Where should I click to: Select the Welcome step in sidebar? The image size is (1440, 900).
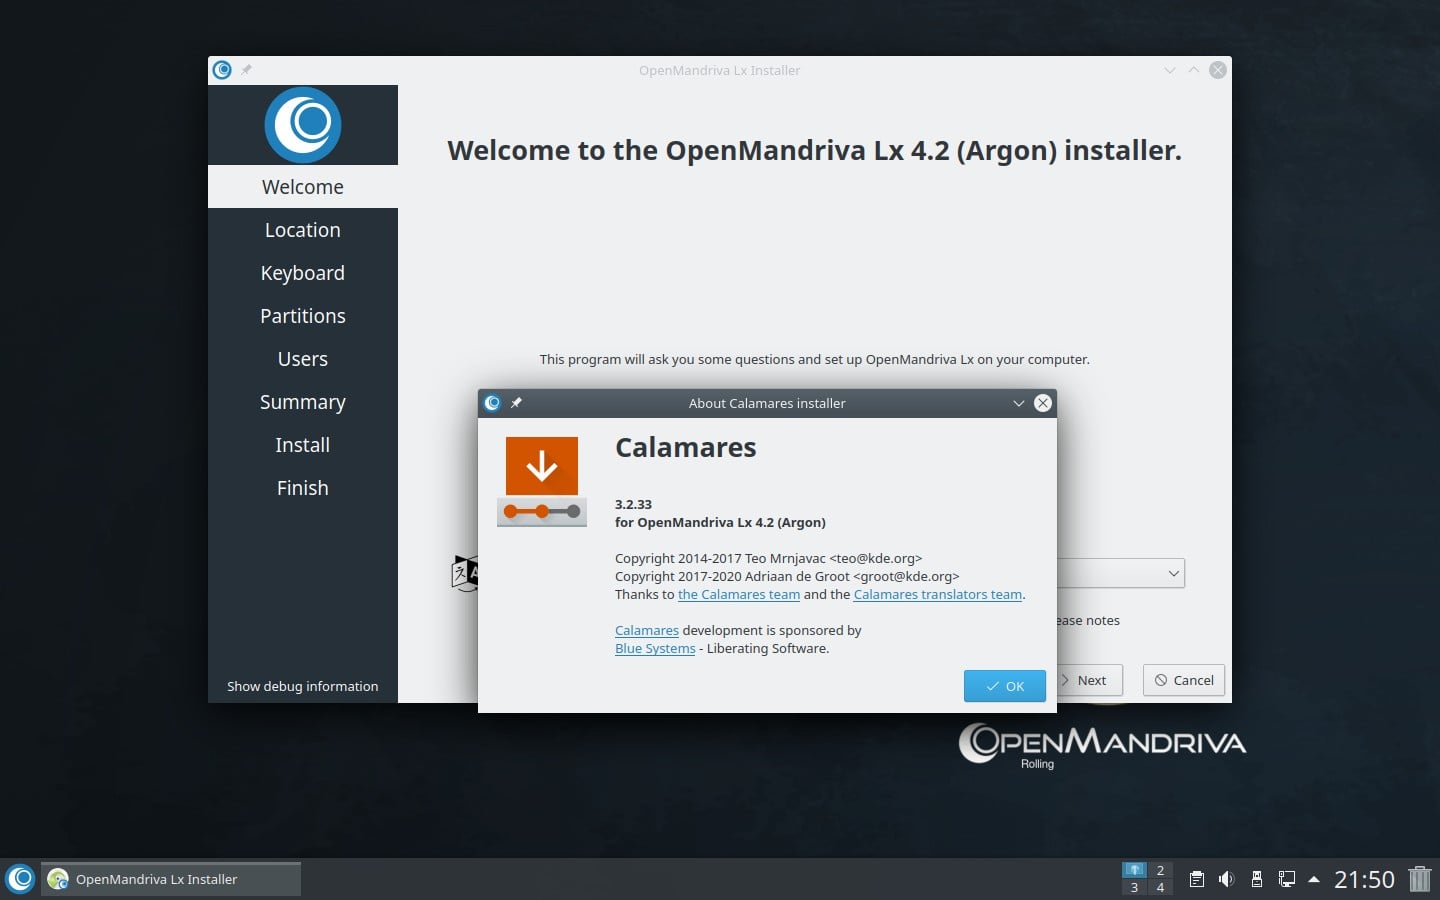click(x=303, y=187)
